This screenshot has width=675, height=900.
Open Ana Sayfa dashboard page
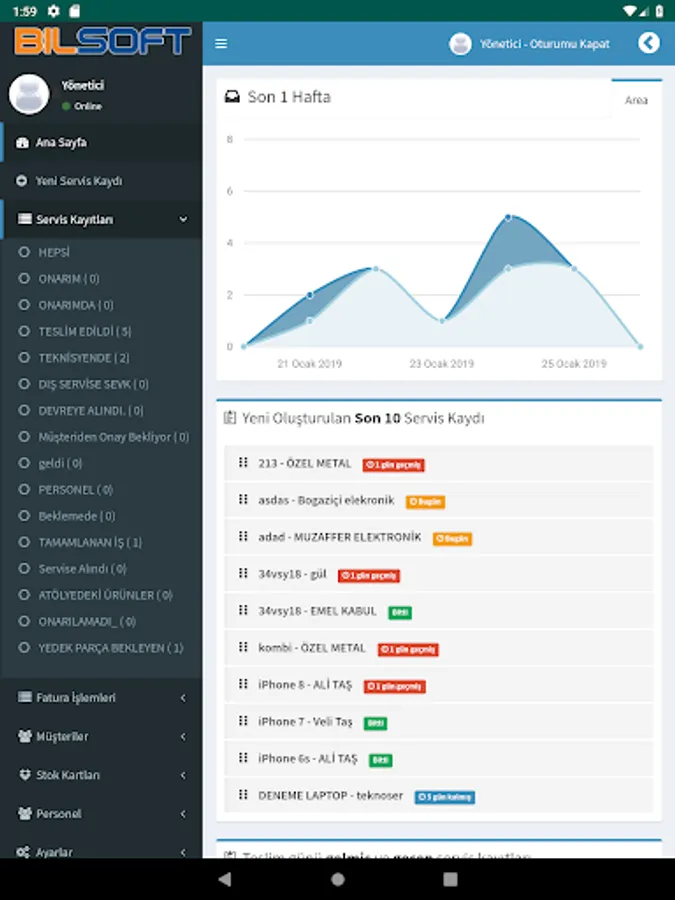click(102, 142)
